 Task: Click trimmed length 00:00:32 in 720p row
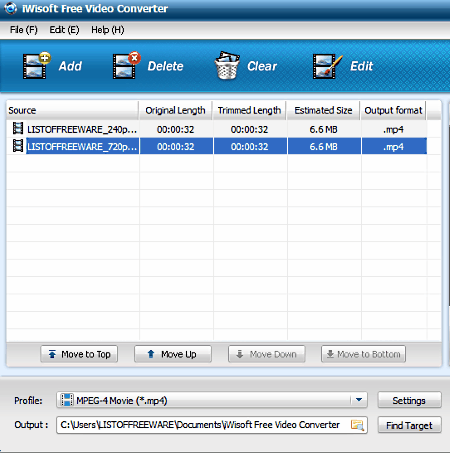click(249, 147)
